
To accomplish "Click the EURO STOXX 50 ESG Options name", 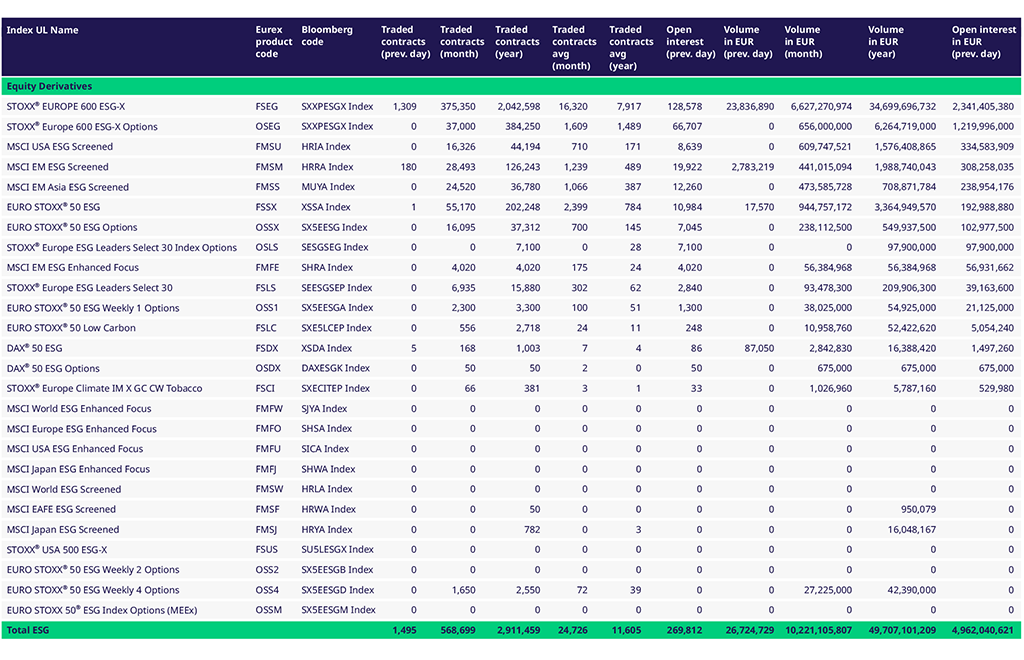I will (72, 227).
